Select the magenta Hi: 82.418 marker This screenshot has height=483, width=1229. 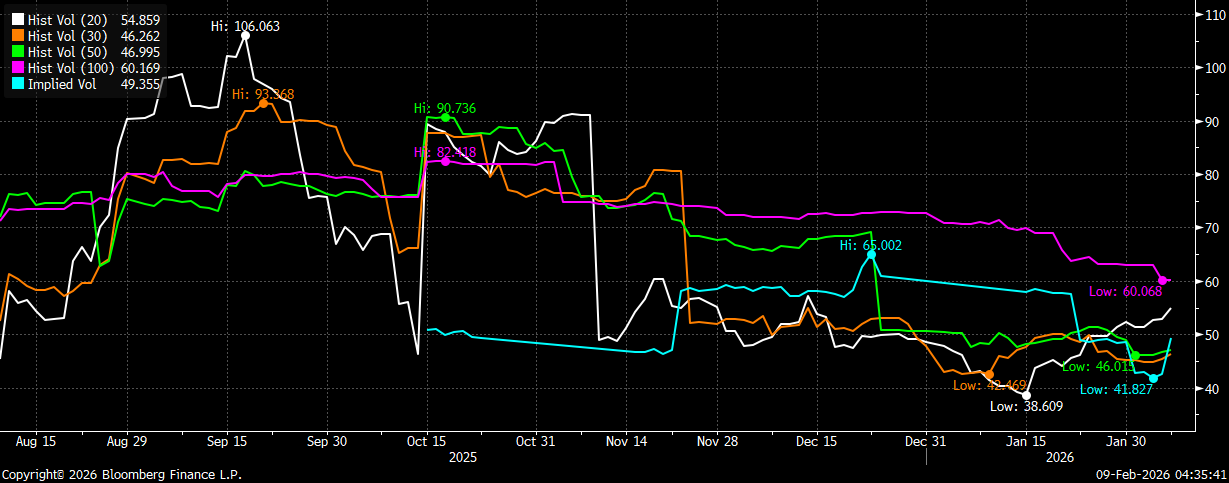(445, 161)
